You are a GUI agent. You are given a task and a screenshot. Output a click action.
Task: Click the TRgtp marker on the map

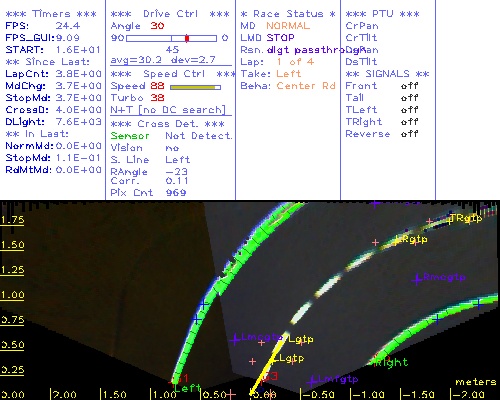click(465, 219)
